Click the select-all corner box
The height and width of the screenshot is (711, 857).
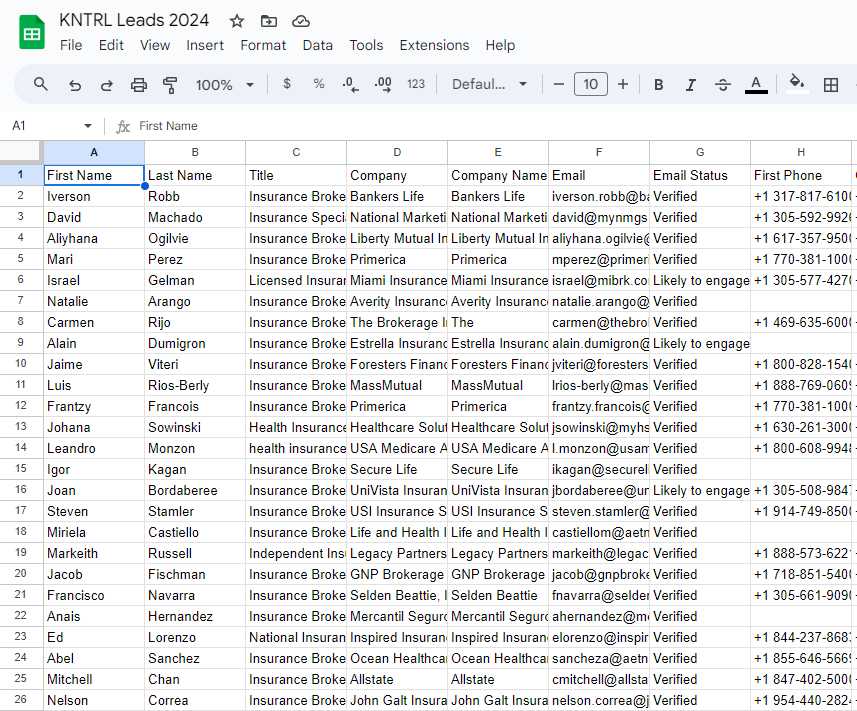[21, 152]
